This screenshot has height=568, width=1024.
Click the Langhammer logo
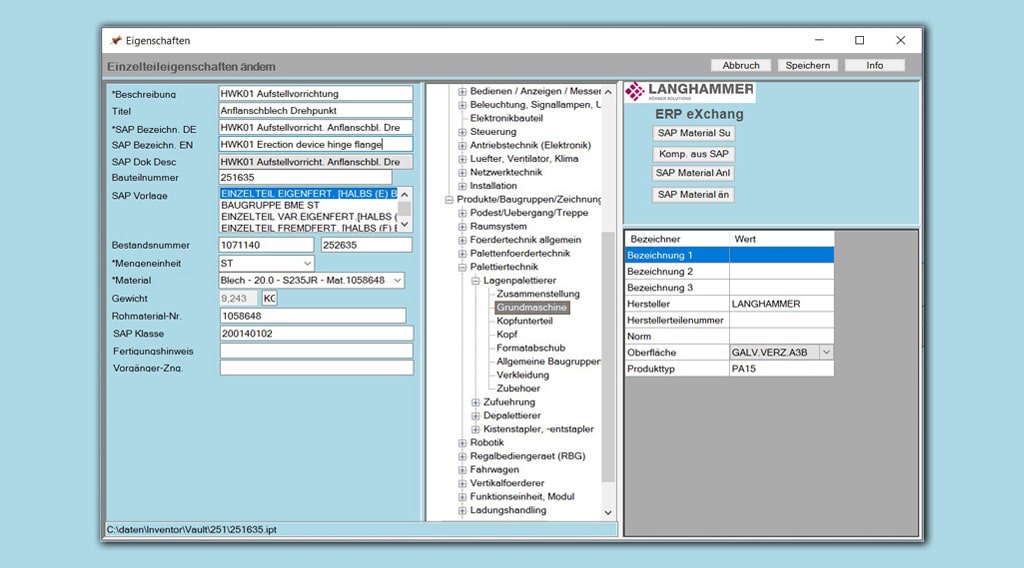tap(689, 93)
